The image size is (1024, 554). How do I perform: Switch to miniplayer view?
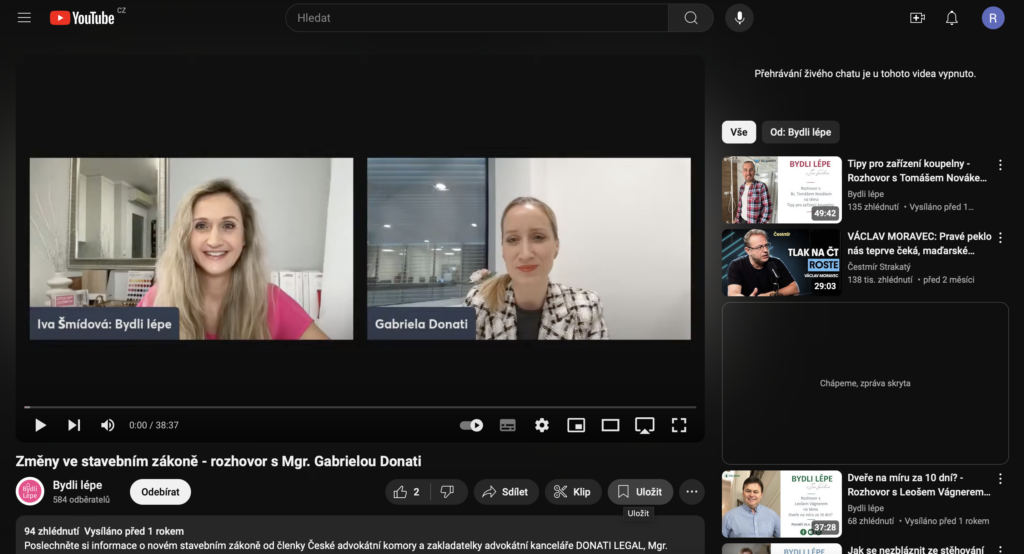coord(576,425)
